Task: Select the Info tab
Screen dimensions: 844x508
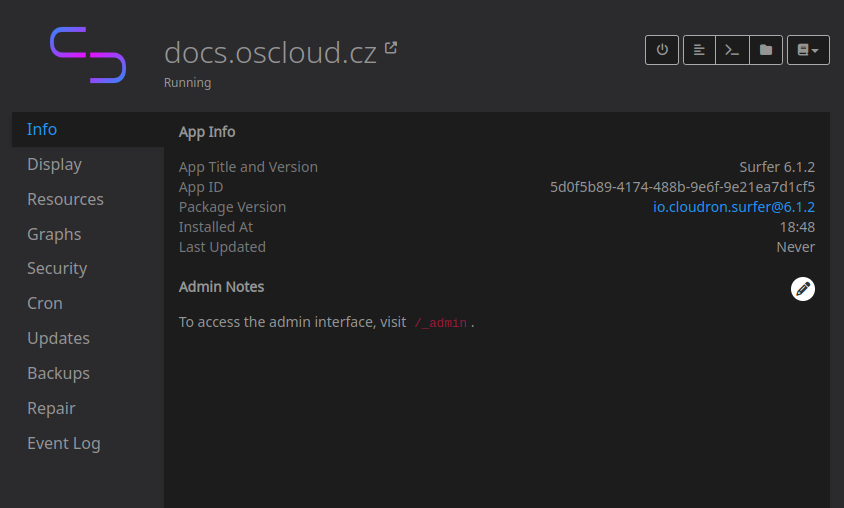Action: point(42,129)
